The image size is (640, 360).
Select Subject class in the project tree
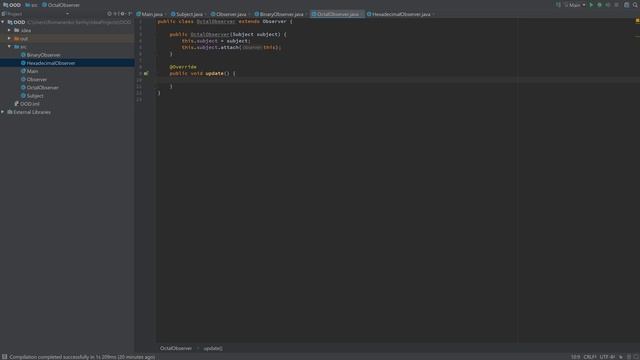pos(35,96)
